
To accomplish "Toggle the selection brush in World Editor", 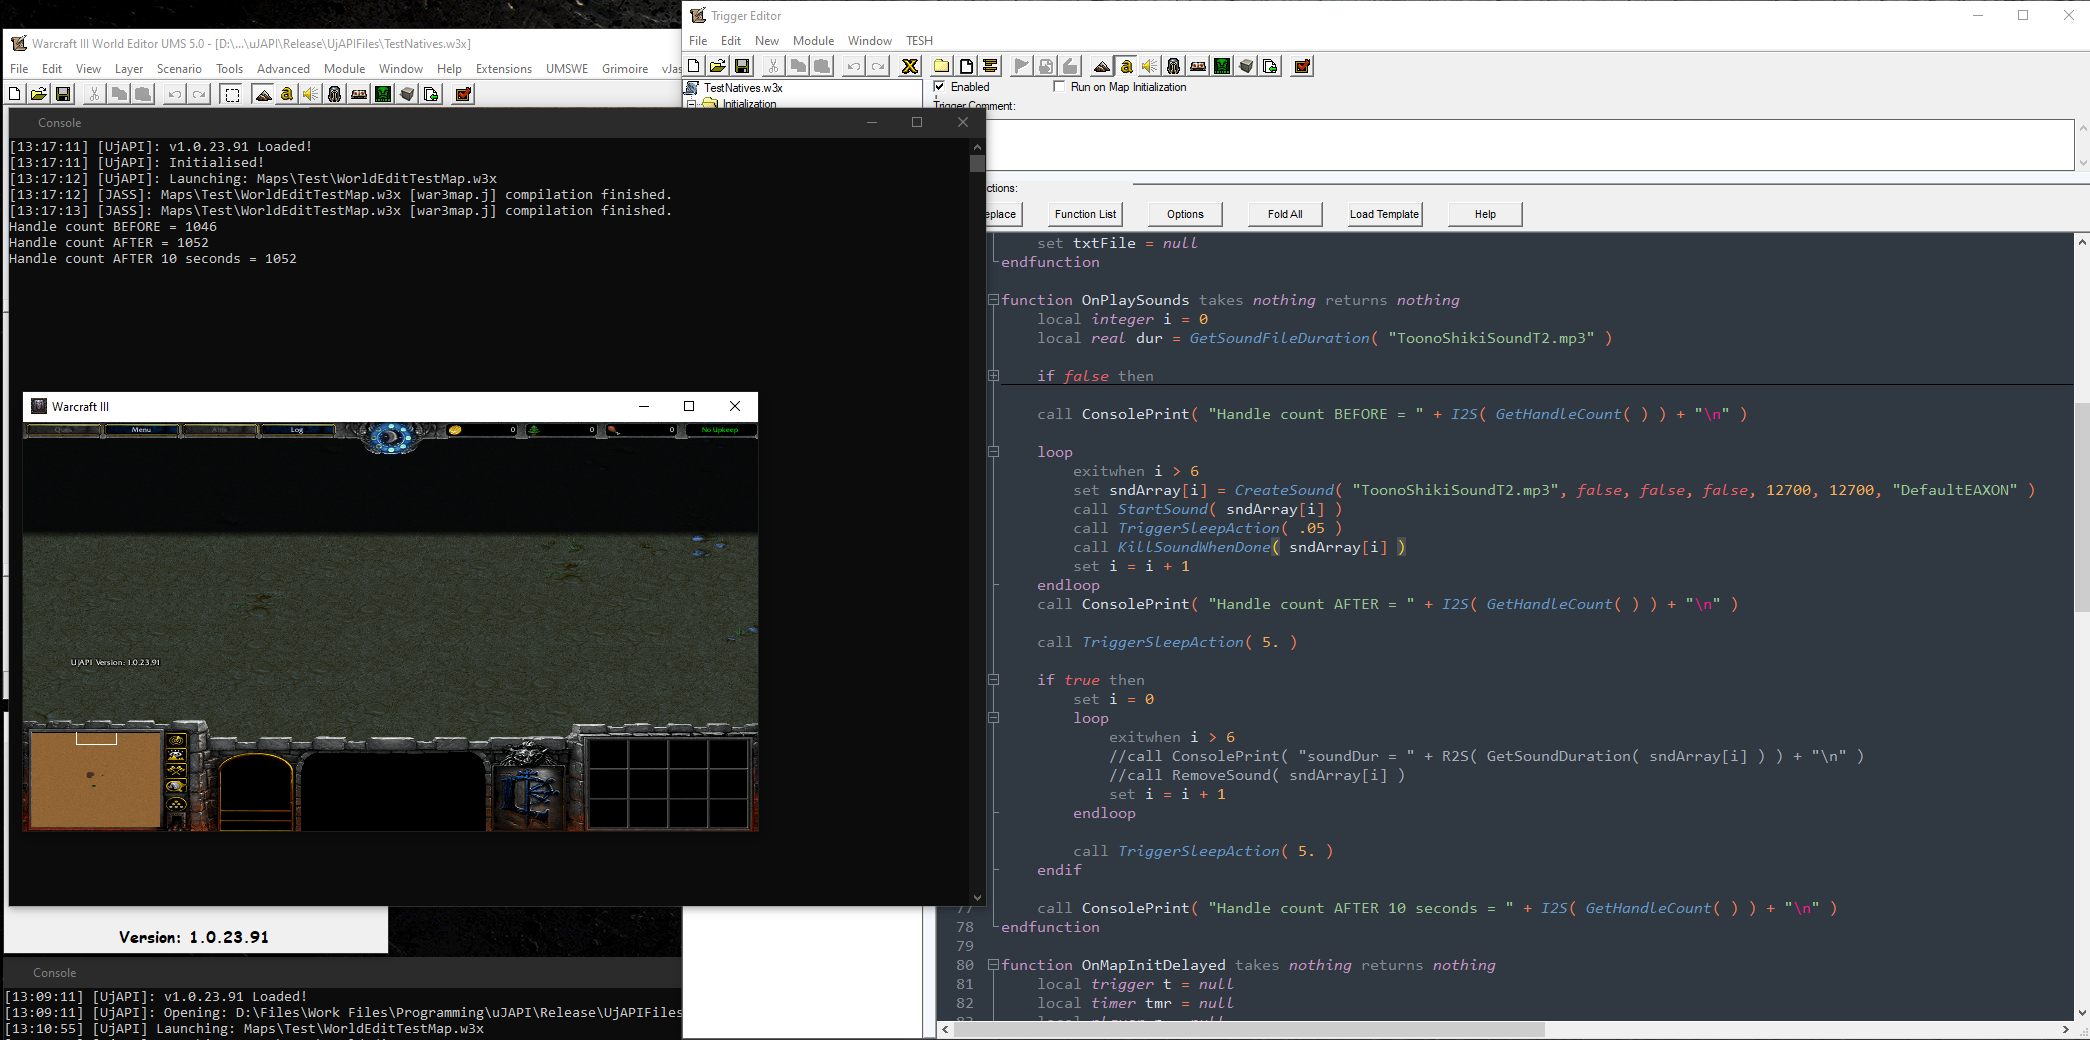I will pos(232,94).
